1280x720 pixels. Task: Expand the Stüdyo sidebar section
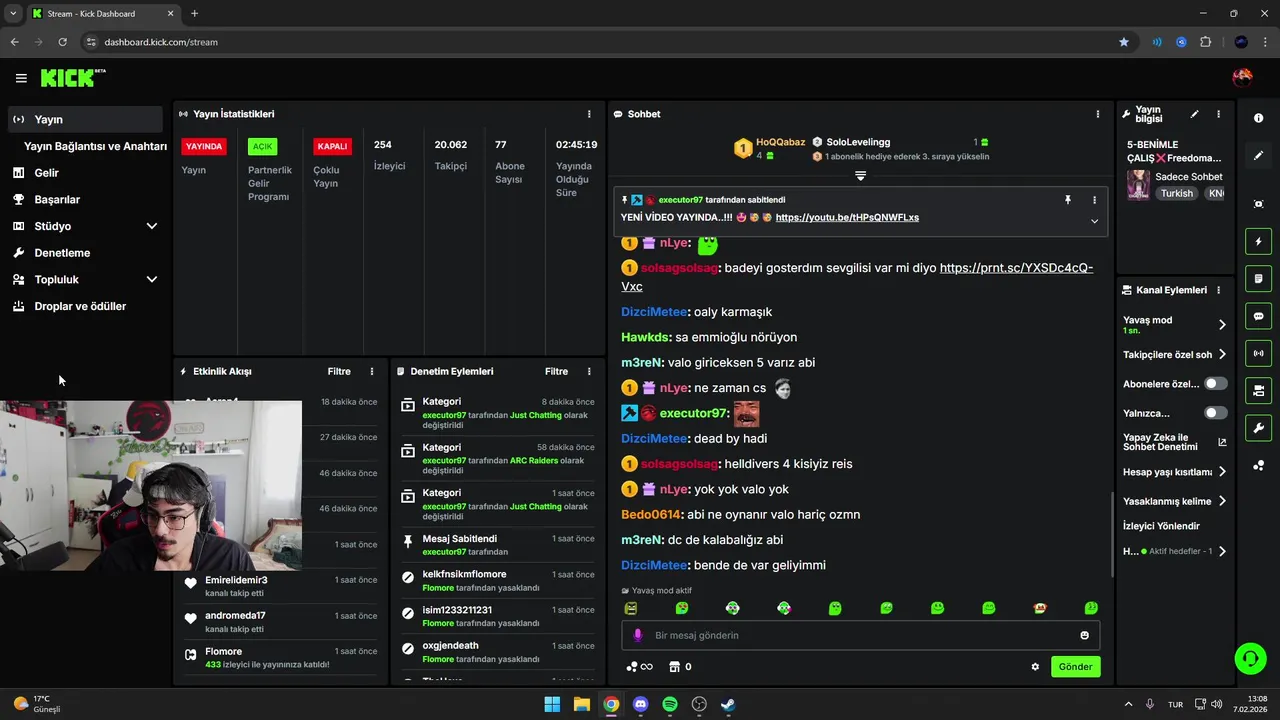point(152,226)
